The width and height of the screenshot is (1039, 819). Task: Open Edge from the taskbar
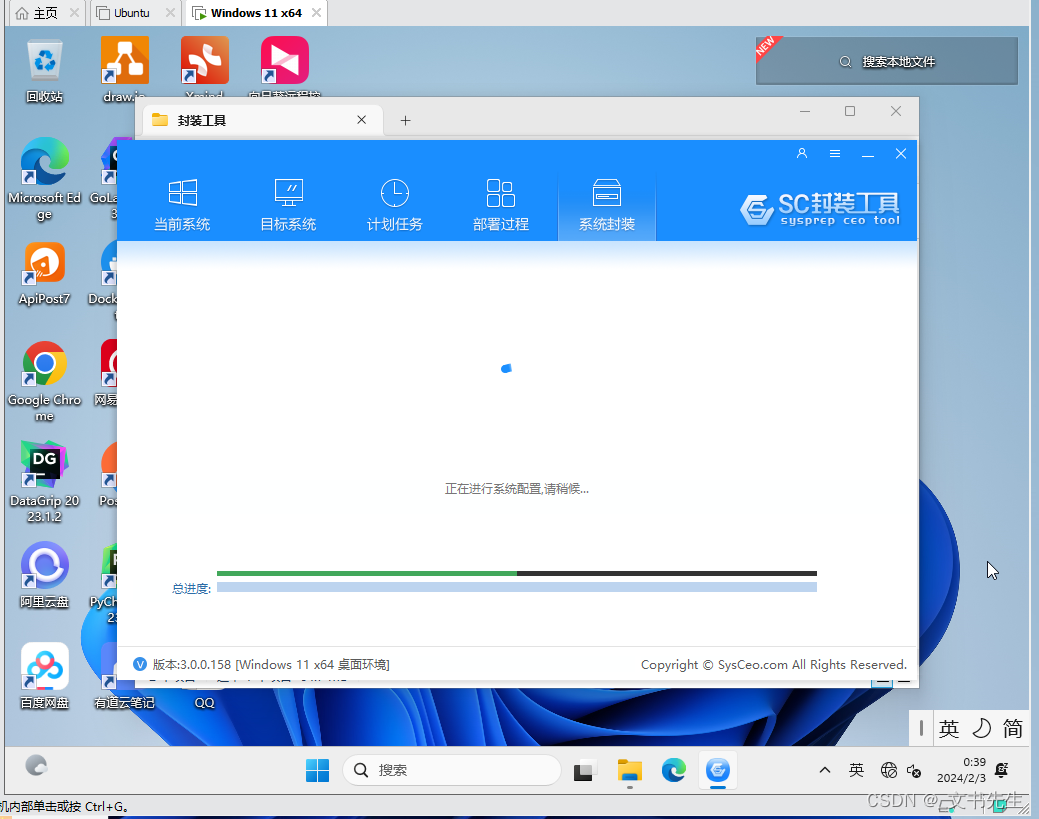click(x=674, y=770)
